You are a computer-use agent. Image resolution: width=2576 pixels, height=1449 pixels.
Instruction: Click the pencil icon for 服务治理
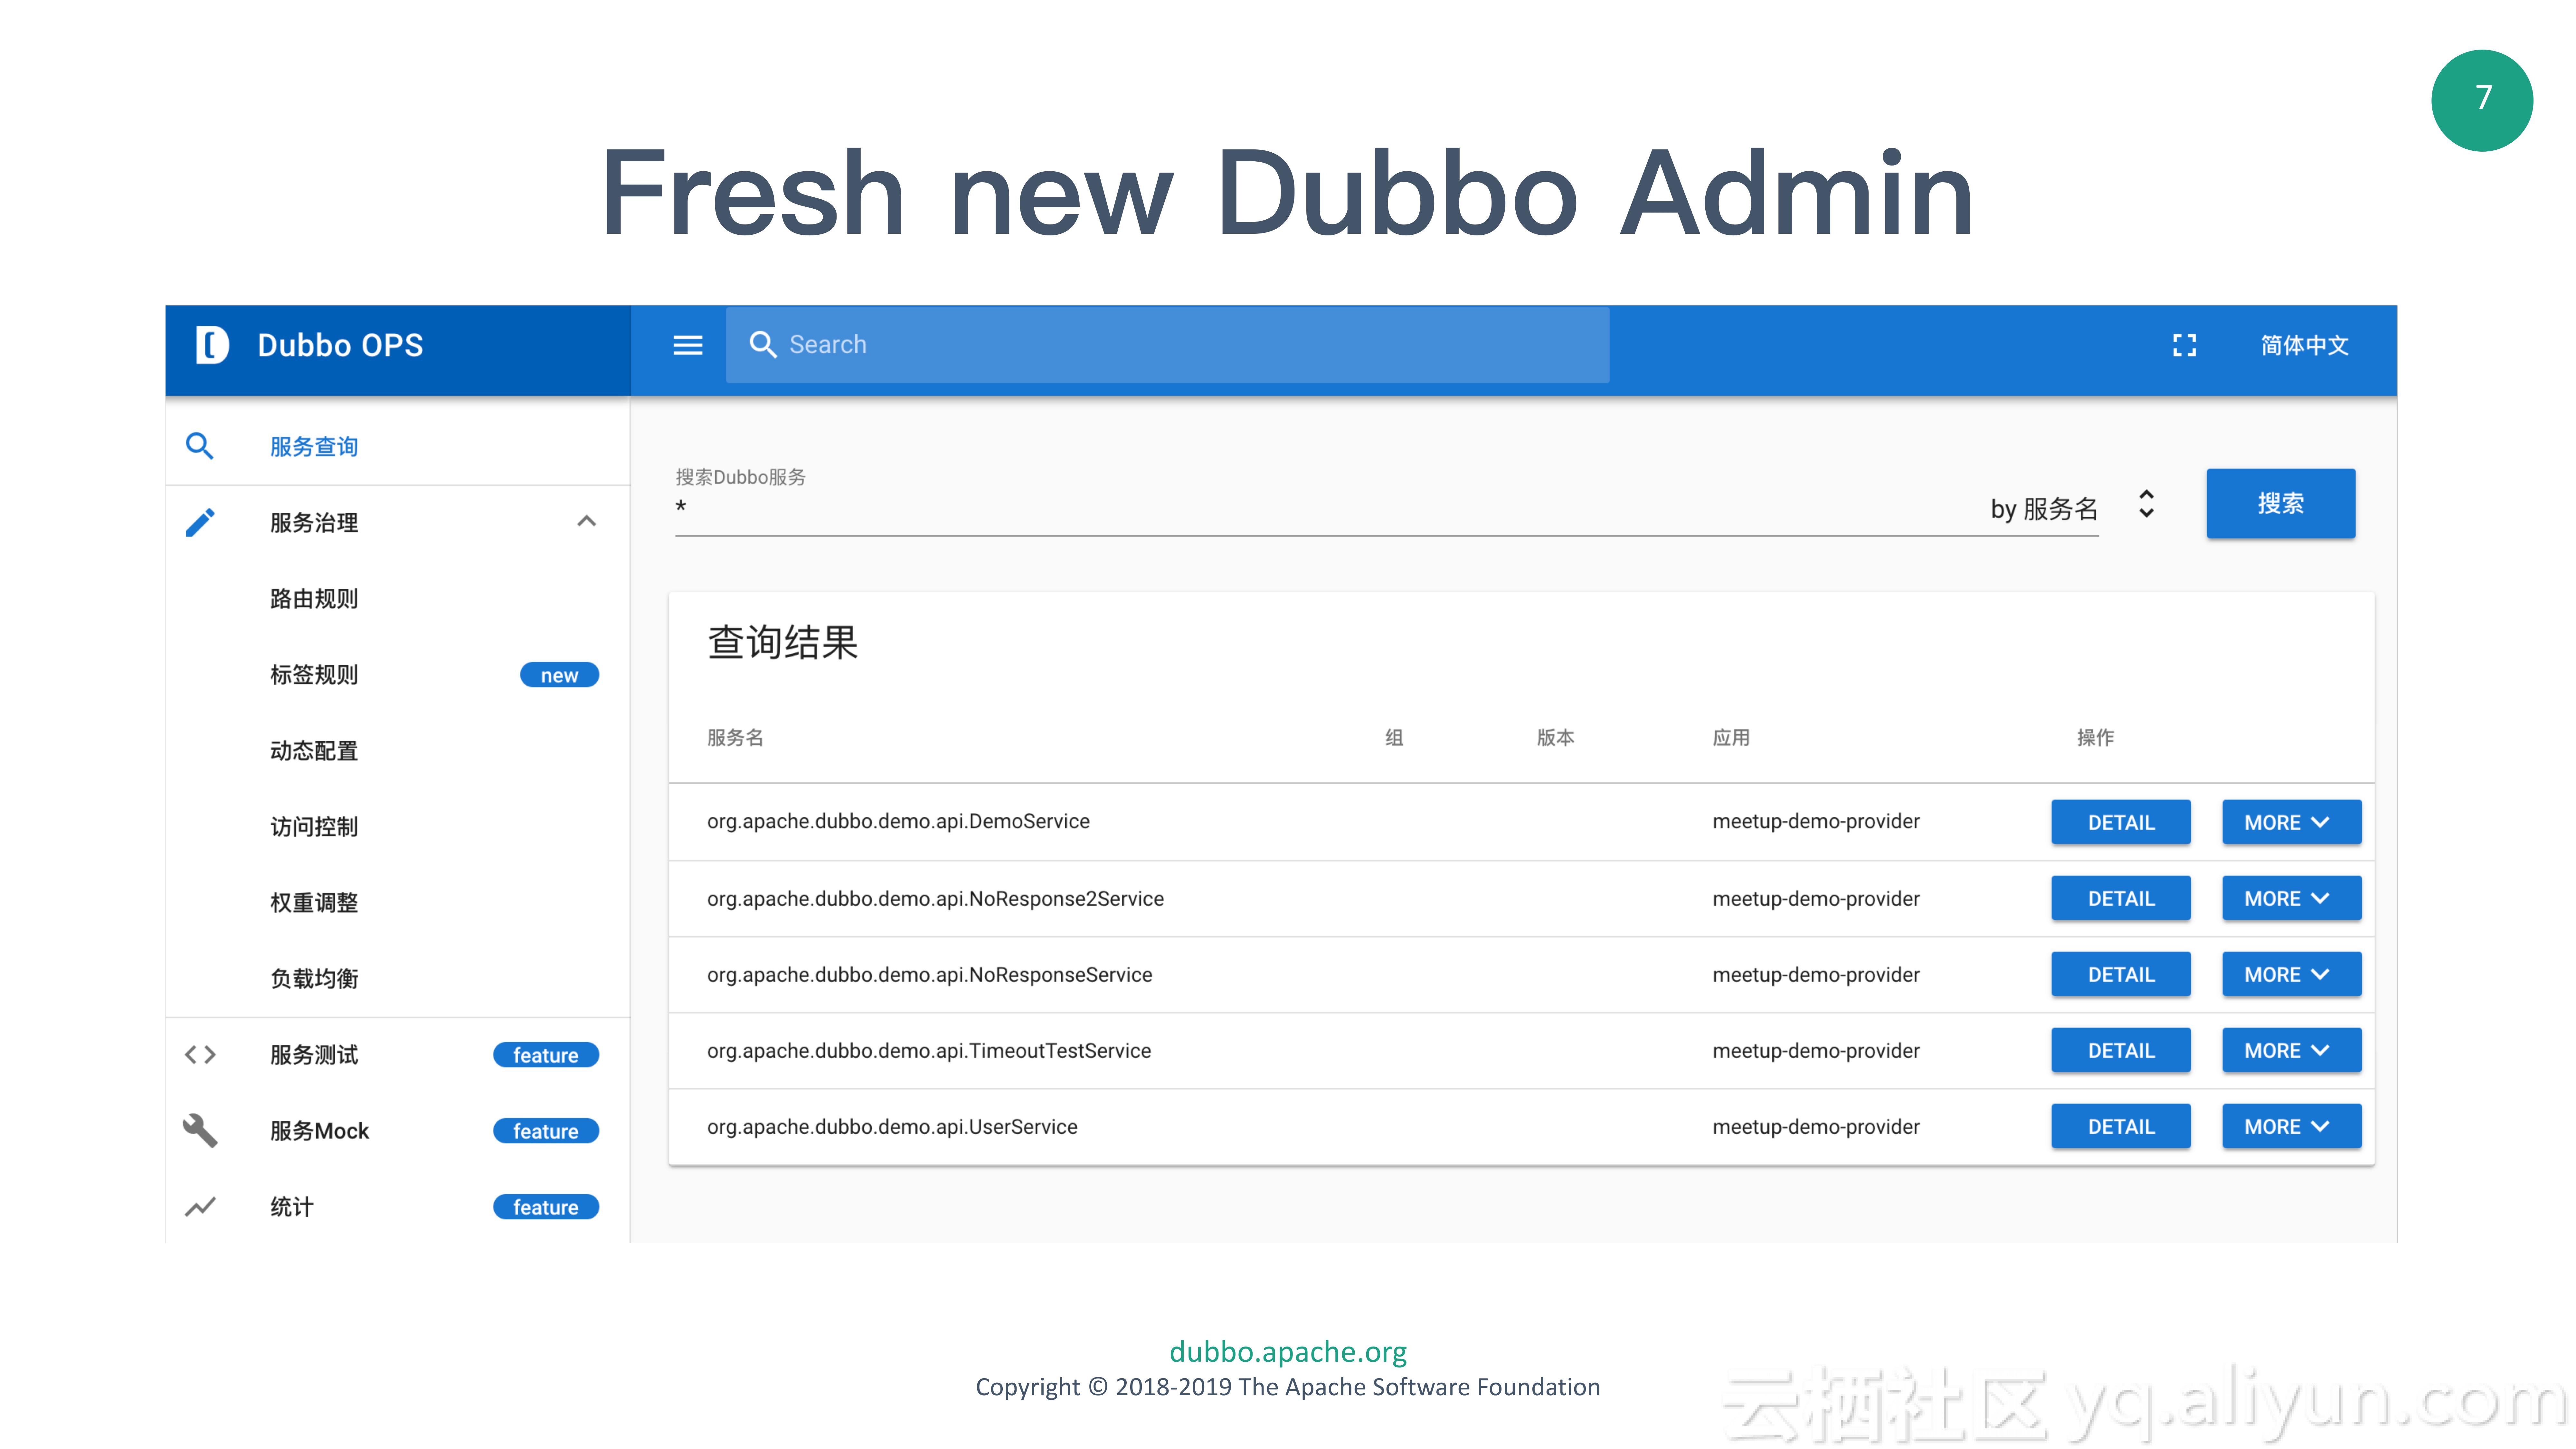(x=200, y=522)
